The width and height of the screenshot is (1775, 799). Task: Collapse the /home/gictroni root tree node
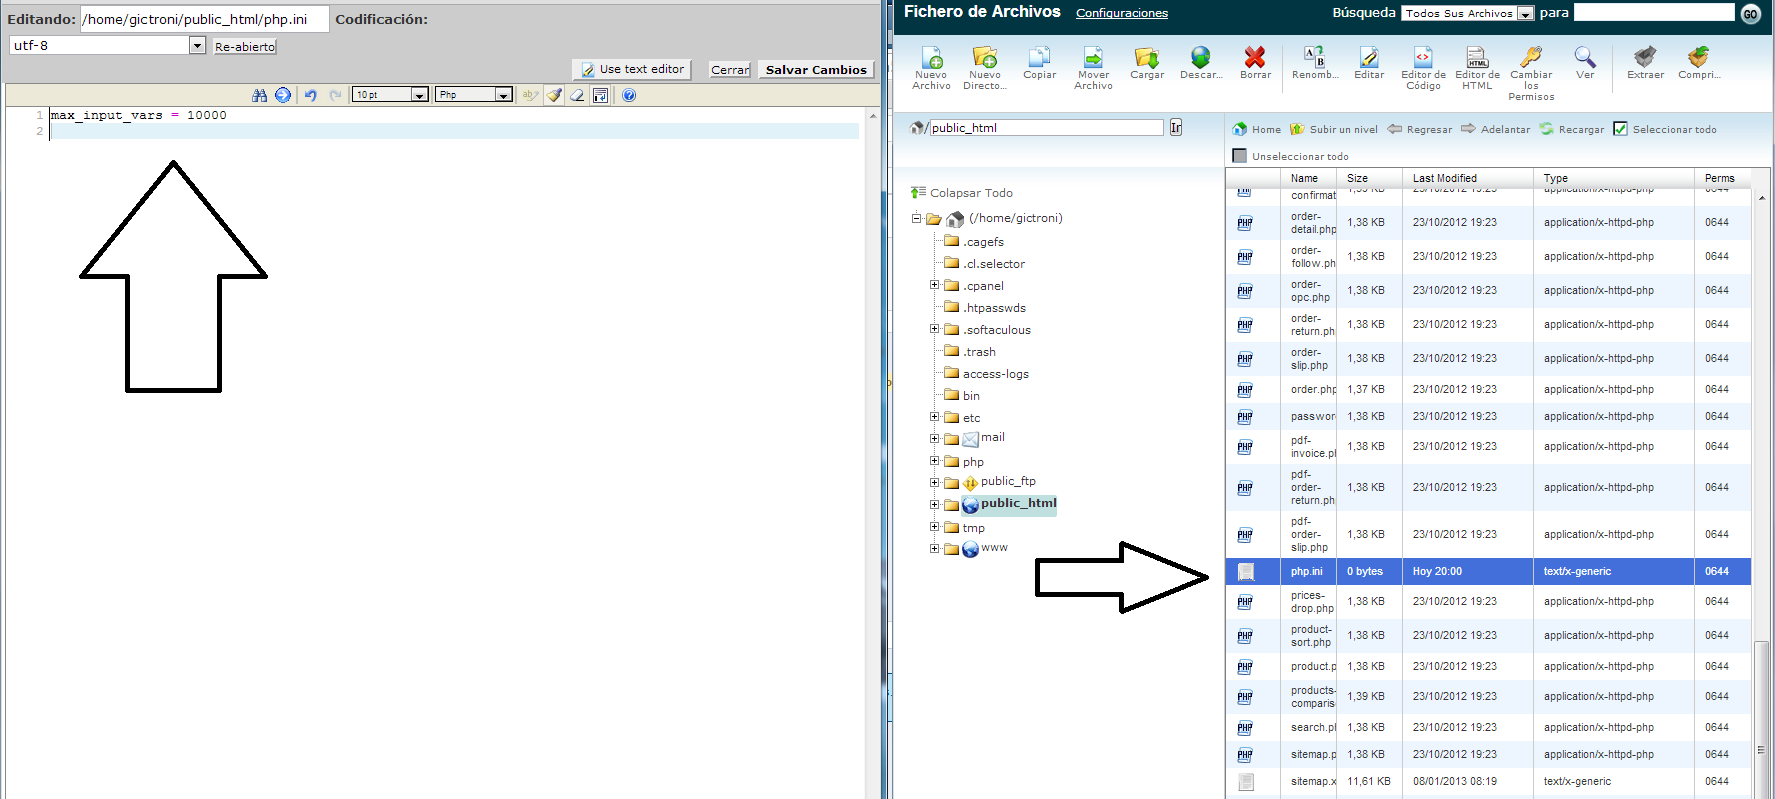pos(916,218)
